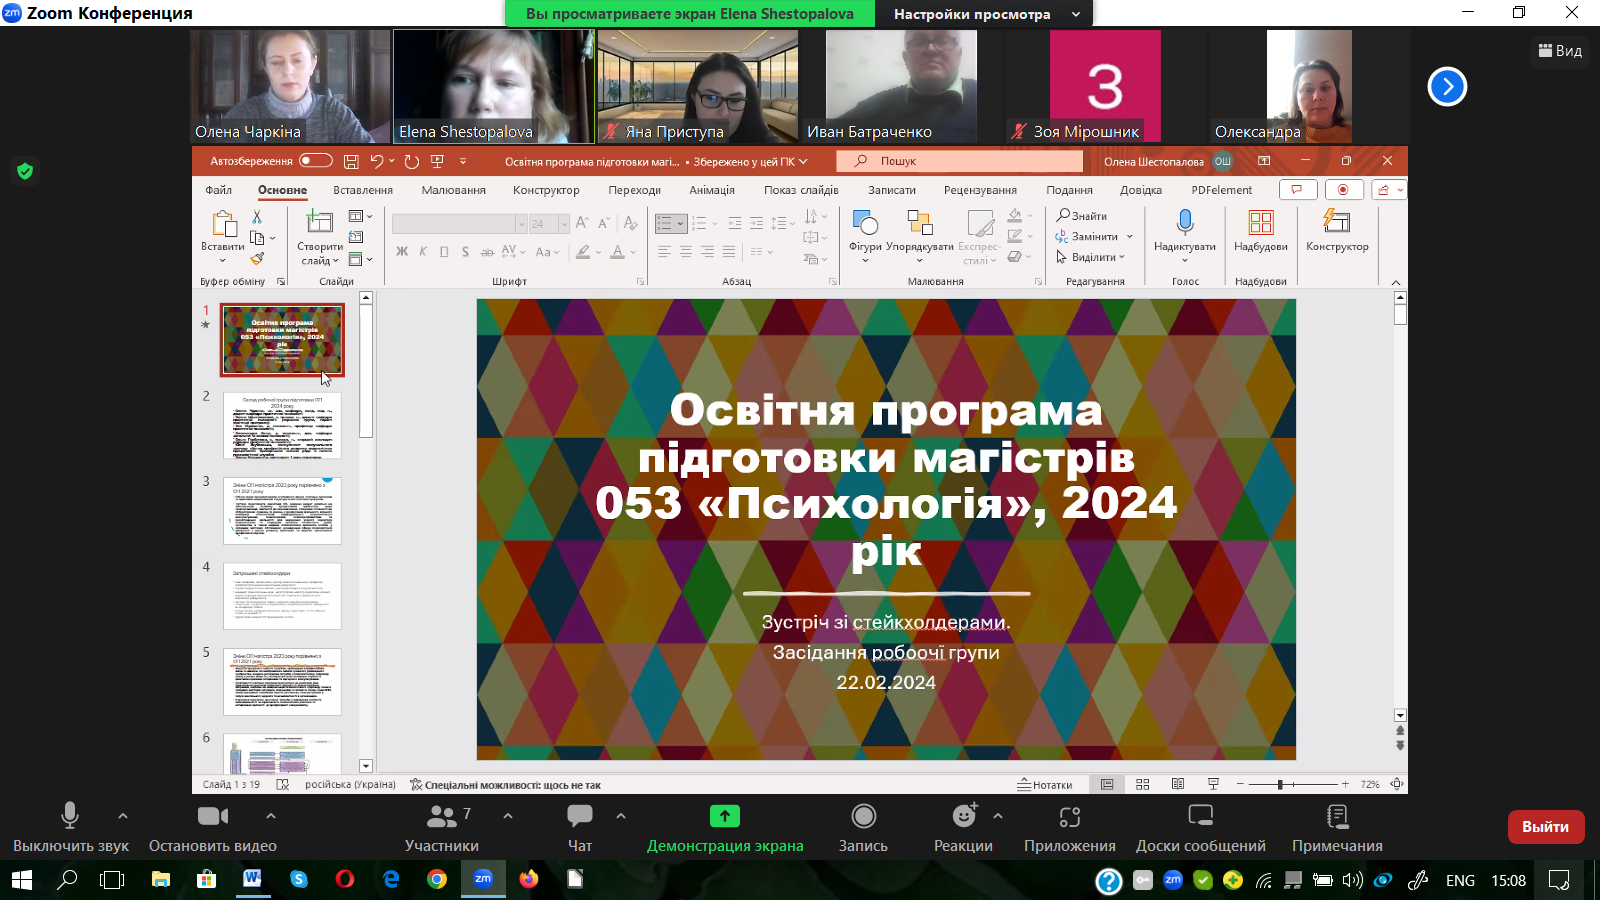Open font color A swatch

tap(618, 252)
